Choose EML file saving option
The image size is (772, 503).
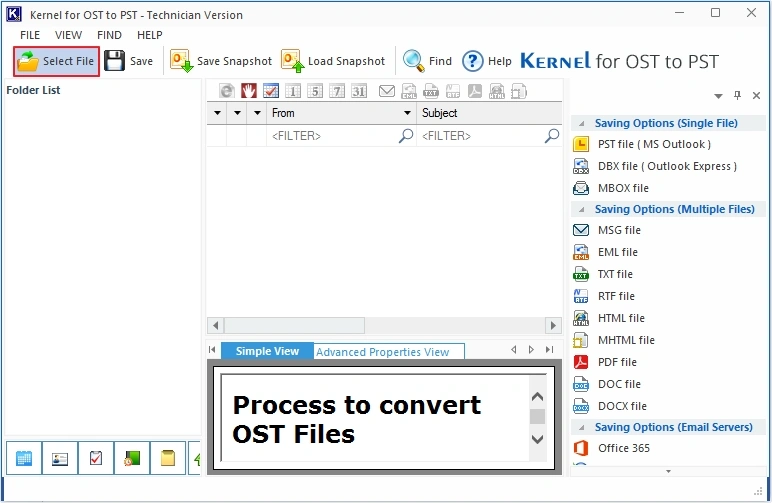click(606, 252)
